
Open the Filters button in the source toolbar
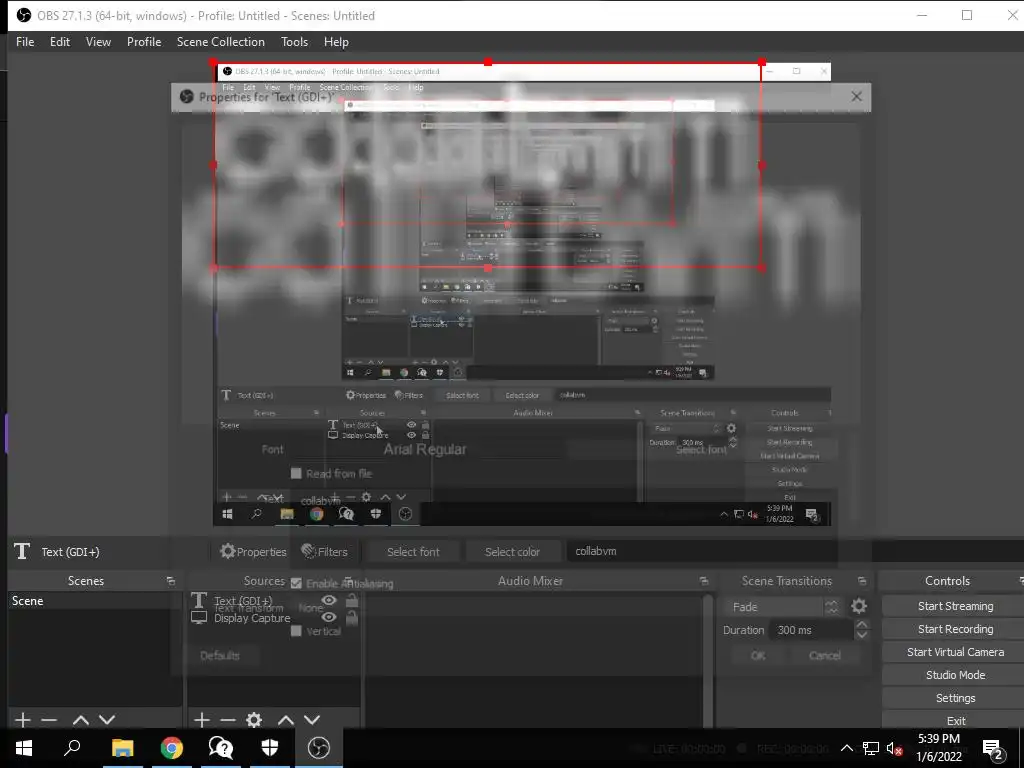pos(325,552)
